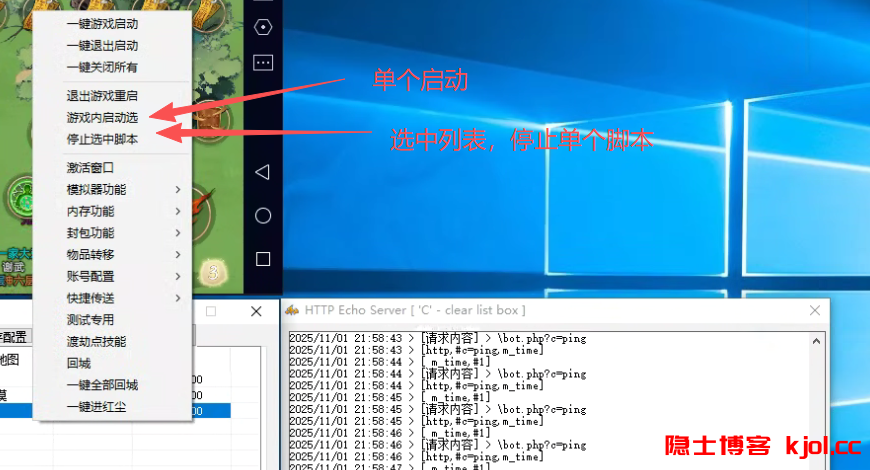
Task: Open the emulator three-dots more menu
Action: [262, 63]
